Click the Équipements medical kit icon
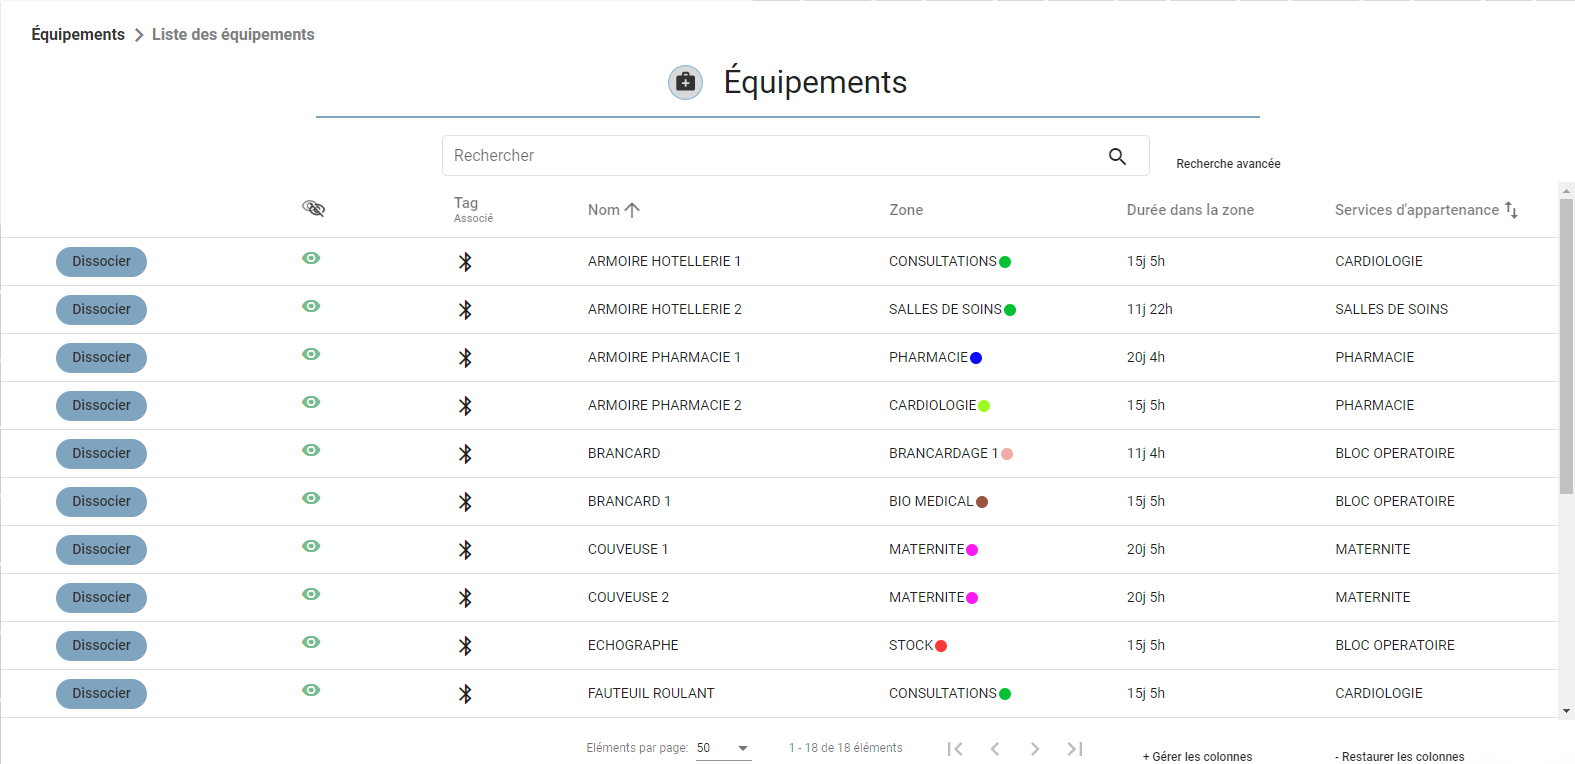The height and width of the screenshot is (764, 1575). click(x=685, y=82)
